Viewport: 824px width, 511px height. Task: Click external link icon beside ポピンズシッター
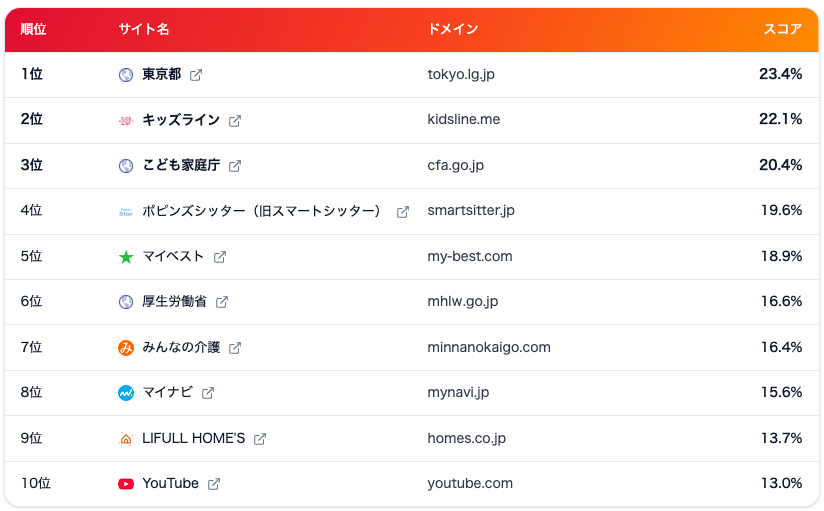(403, 212)
